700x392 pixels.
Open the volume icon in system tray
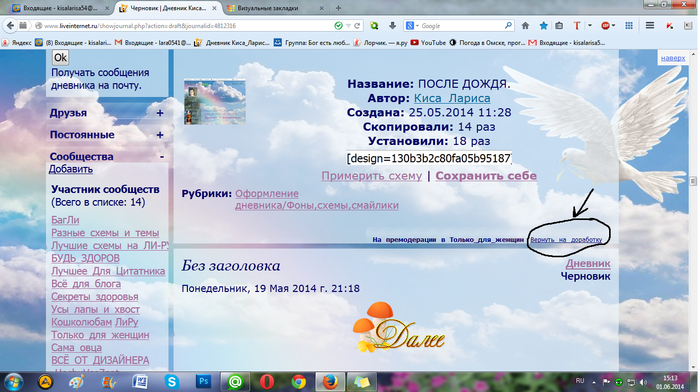643,382
